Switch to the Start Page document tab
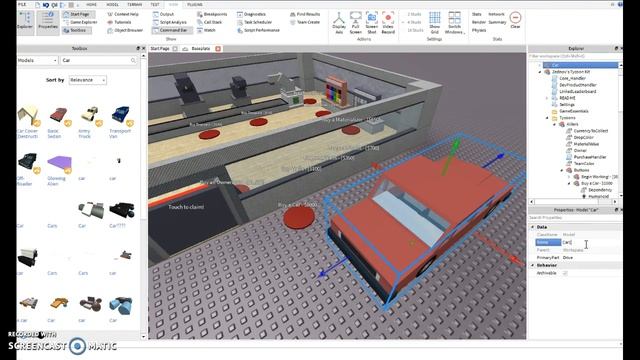The width and height of the screenshot is (640, 360). pyautogui.click(x=160, y=49)
